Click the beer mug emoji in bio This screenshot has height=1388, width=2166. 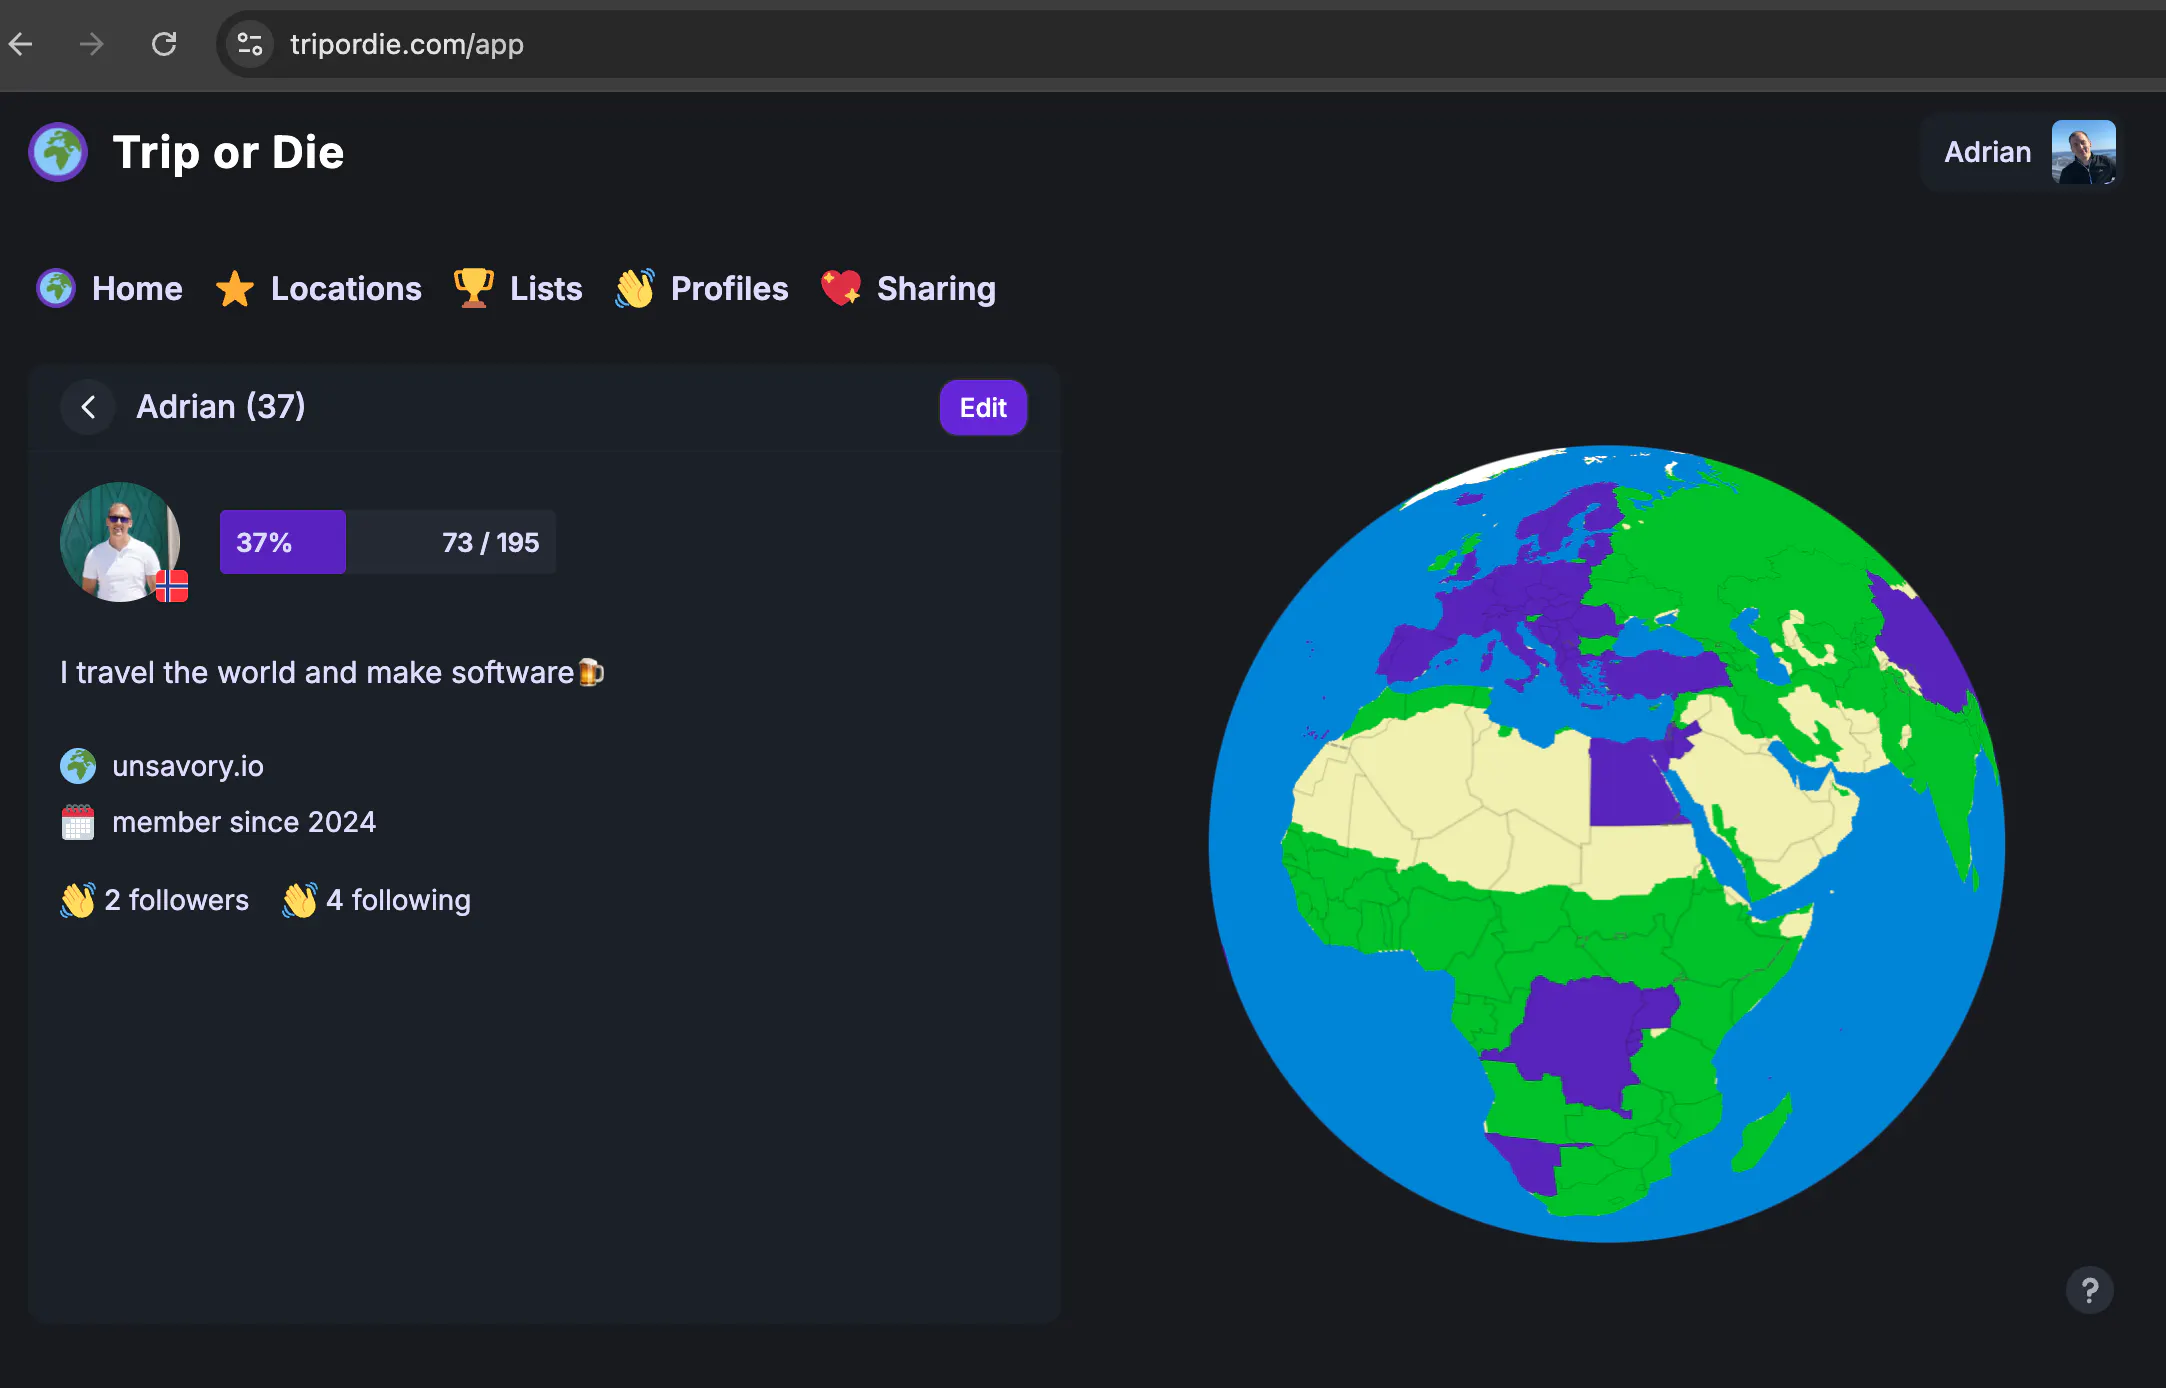point(591,672)
